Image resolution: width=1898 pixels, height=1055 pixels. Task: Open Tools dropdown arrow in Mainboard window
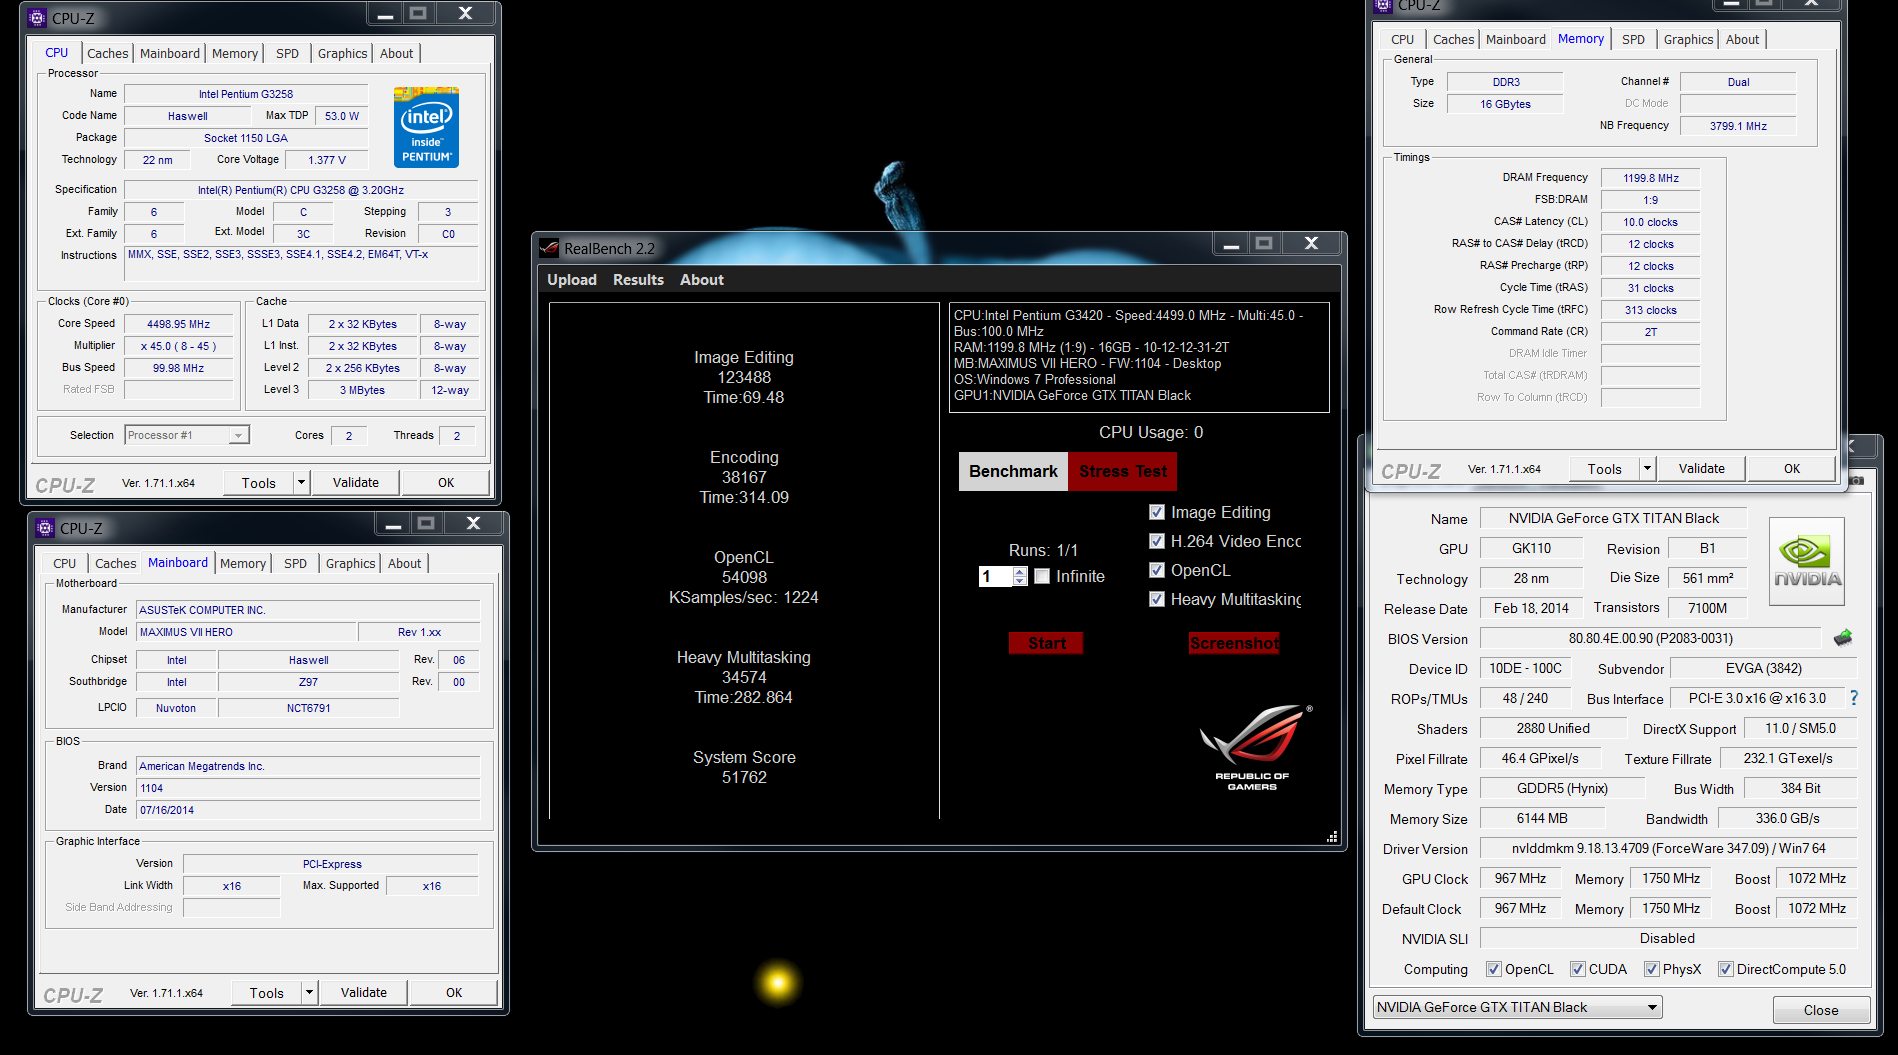[309, 992]
